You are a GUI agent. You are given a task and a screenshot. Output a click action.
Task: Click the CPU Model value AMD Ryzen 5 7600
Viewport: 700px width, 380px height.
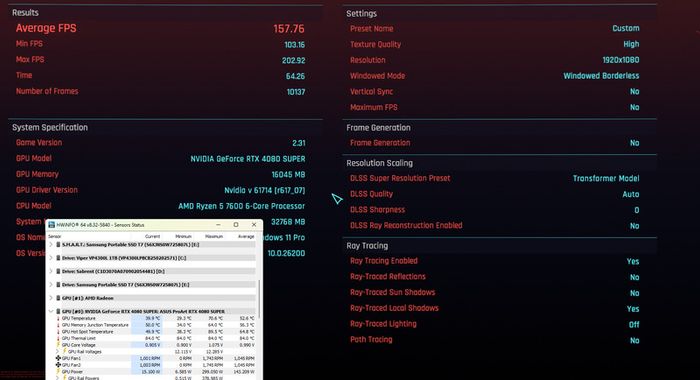pos(242,206)
